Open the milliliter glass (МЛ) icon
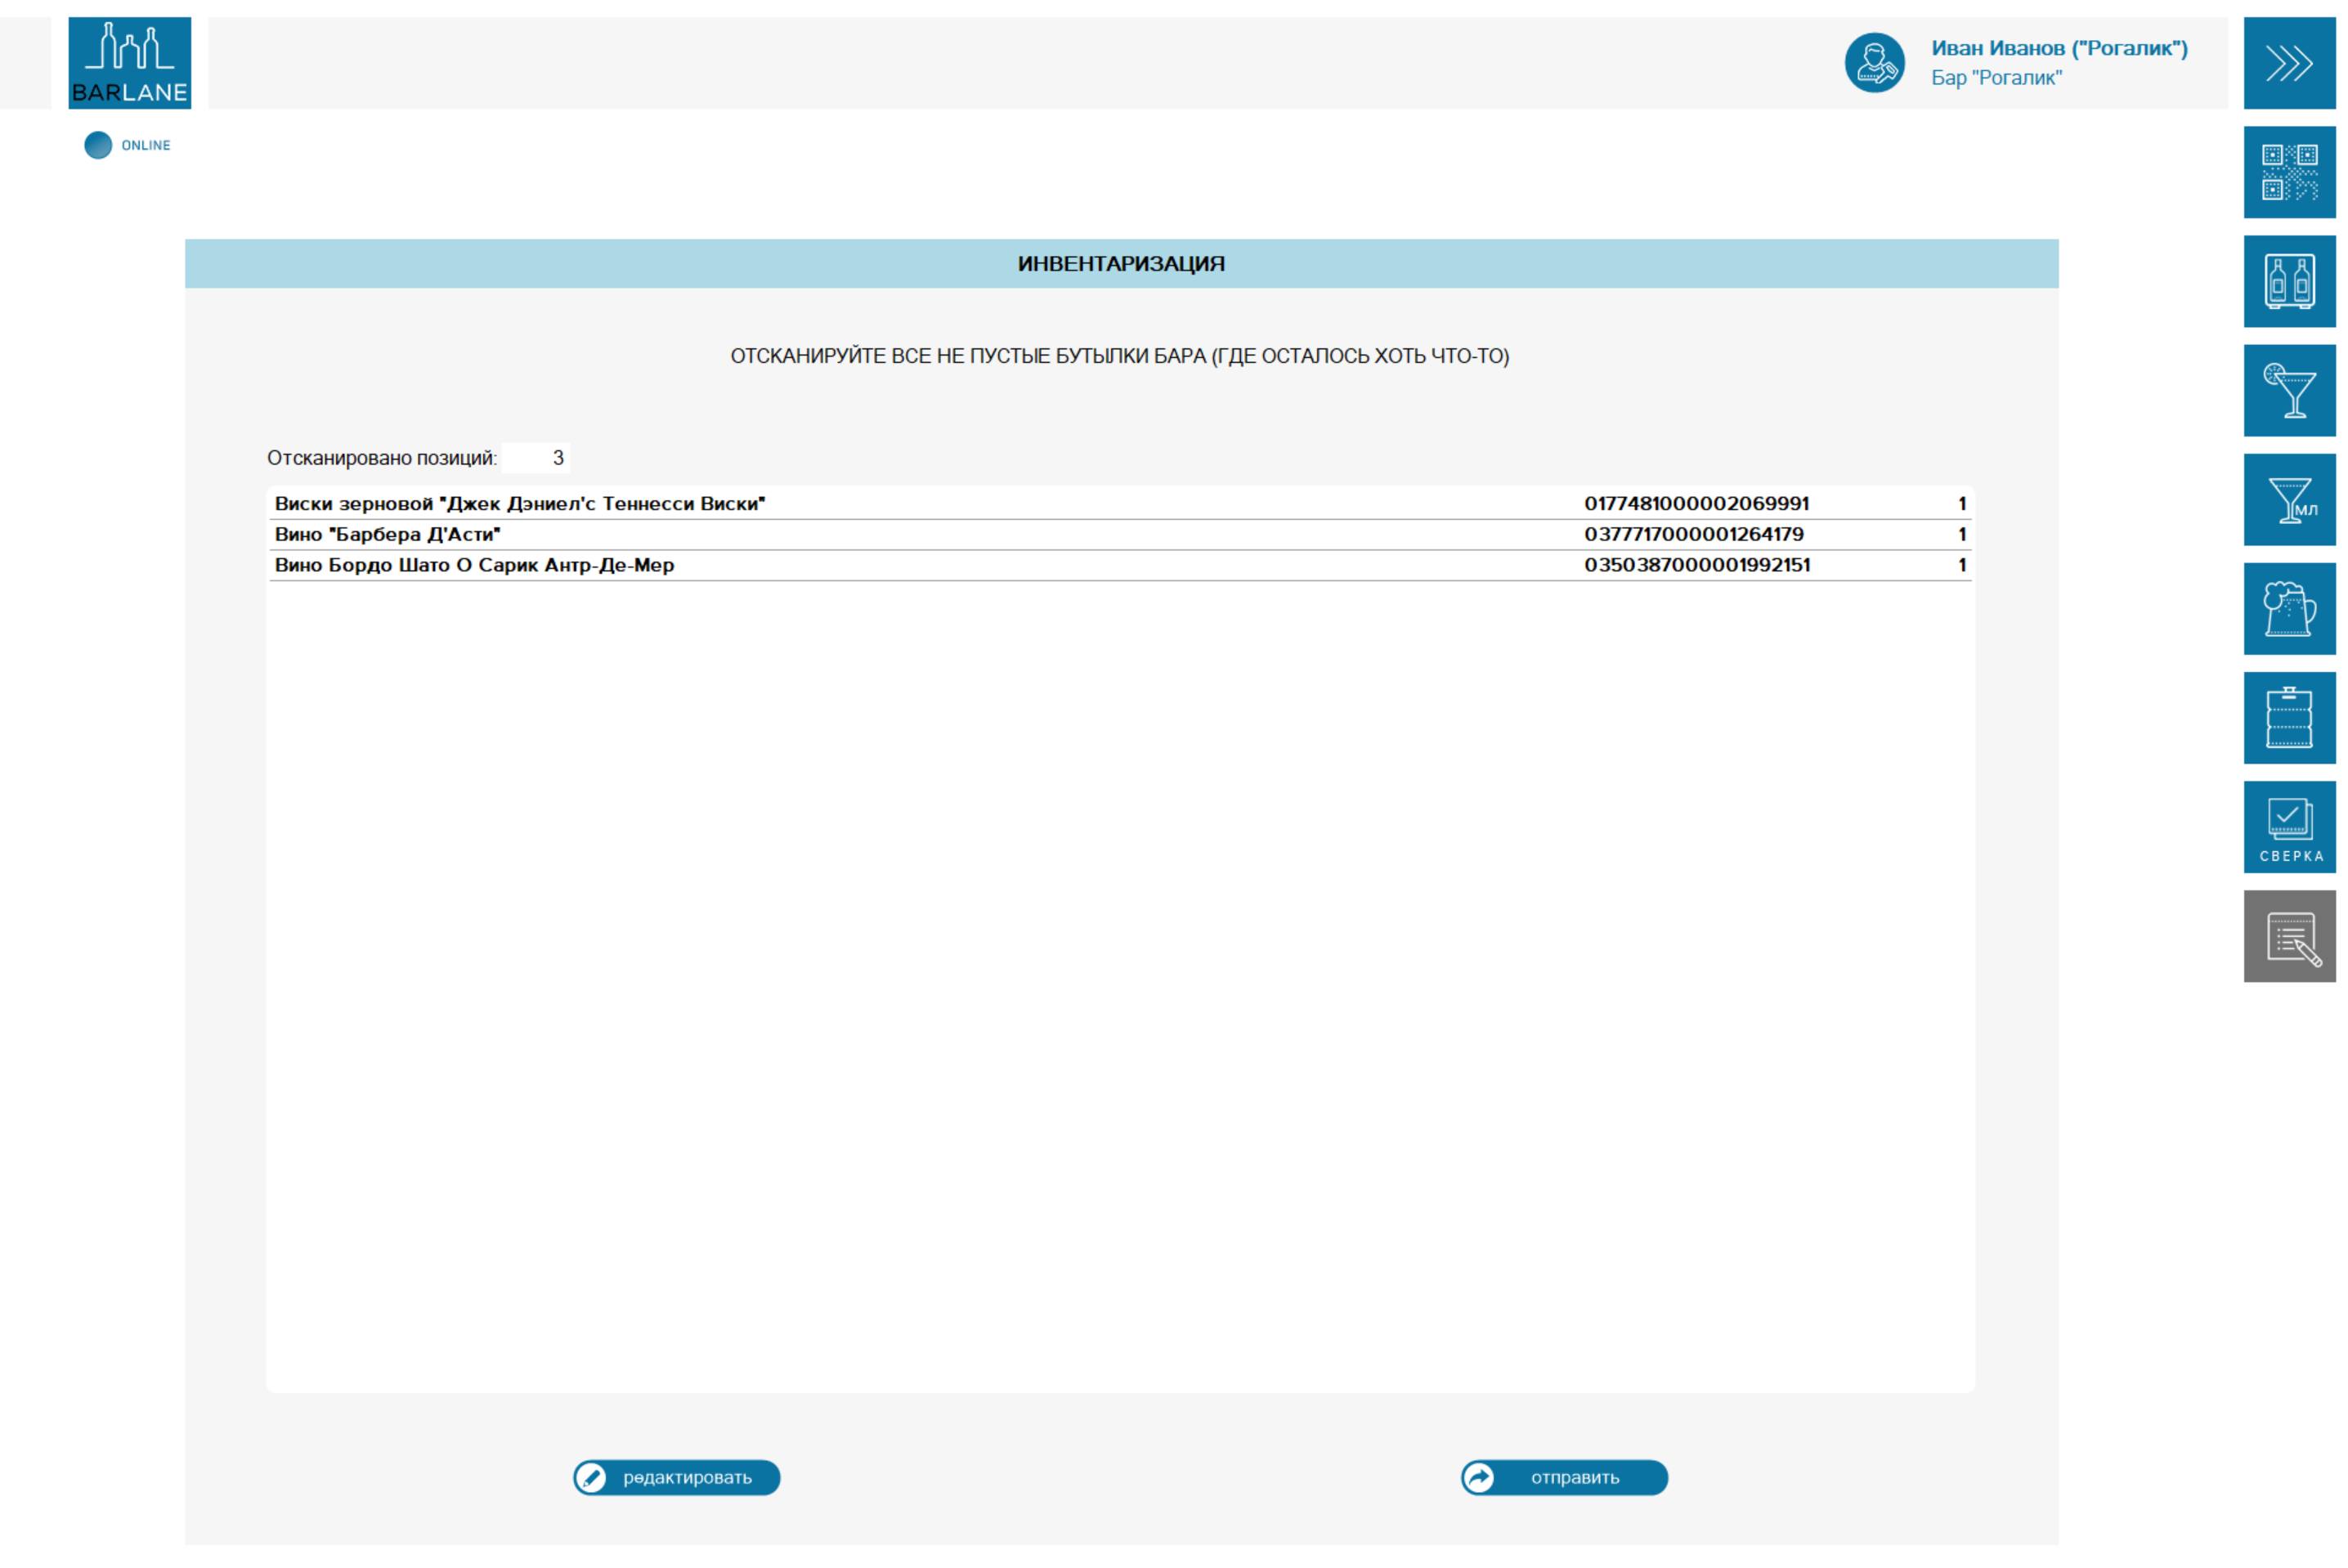The width and height of the screenshot is (2348, 1568). [2288, 499]
